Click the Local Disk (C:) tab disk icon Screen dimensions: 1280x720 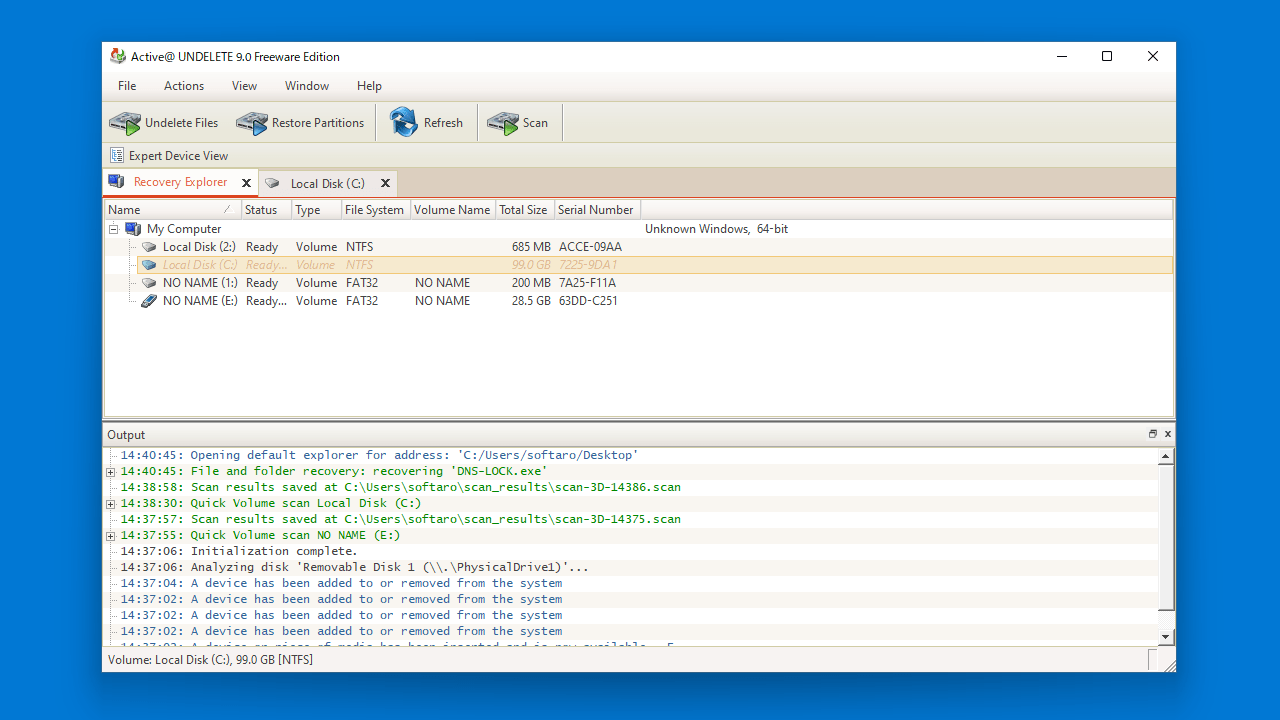tap(272, 184)
